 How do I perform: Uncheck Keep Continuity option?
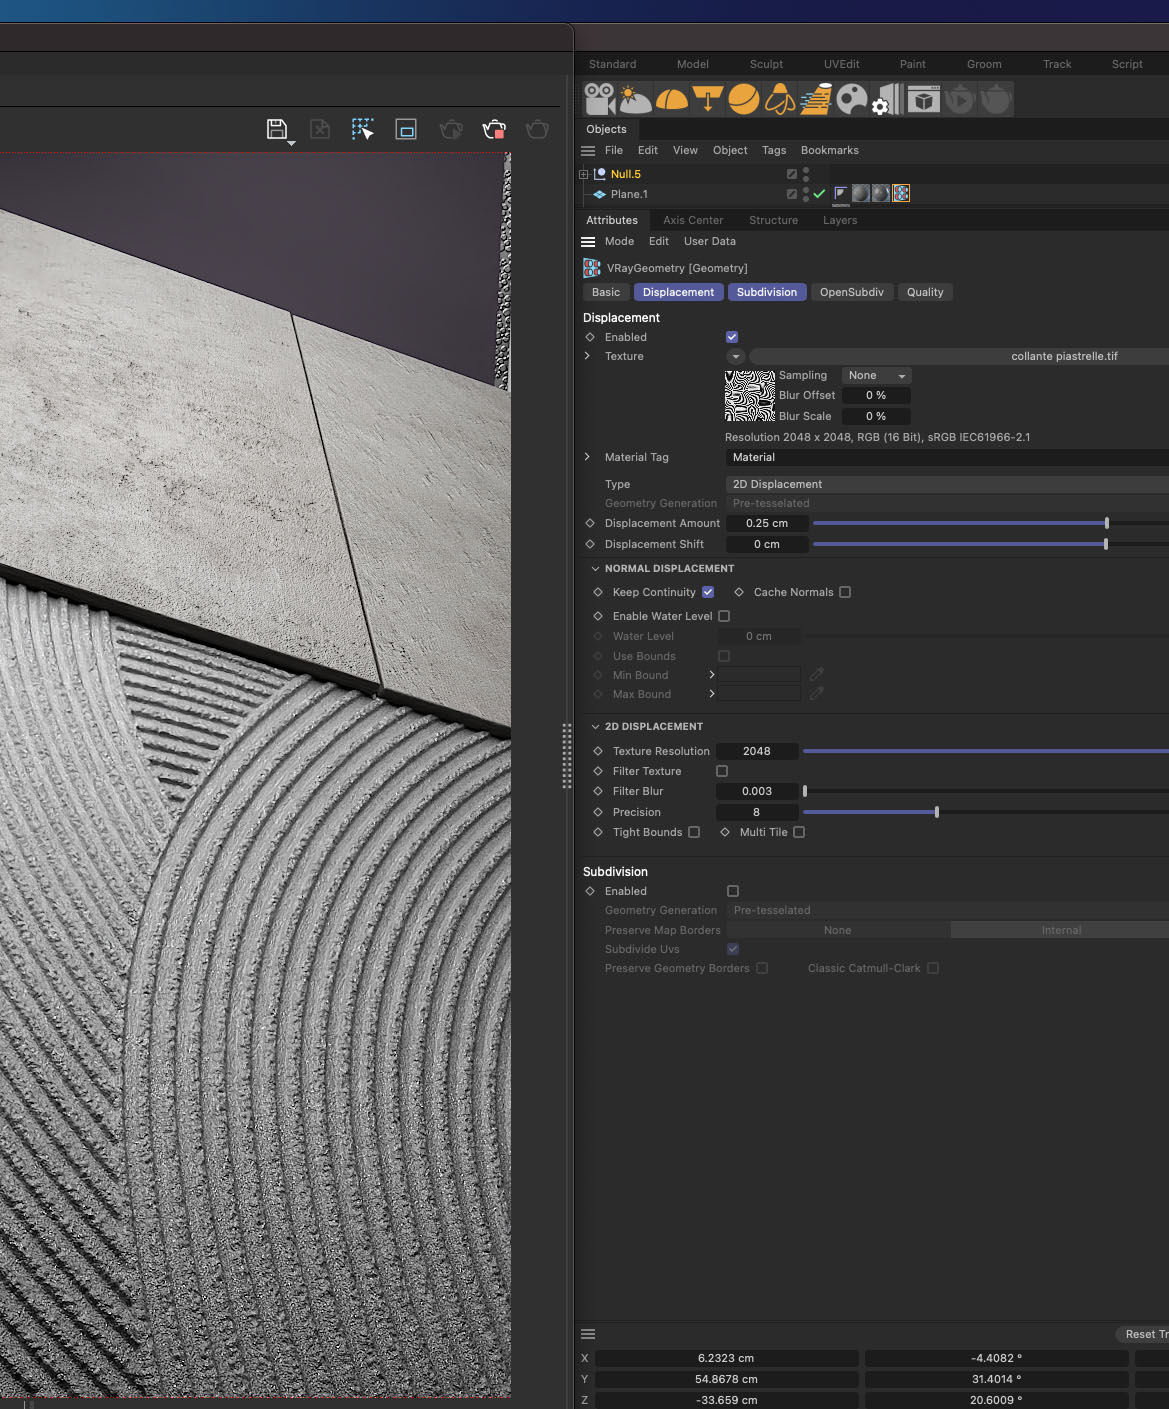[x=708, y=592]
